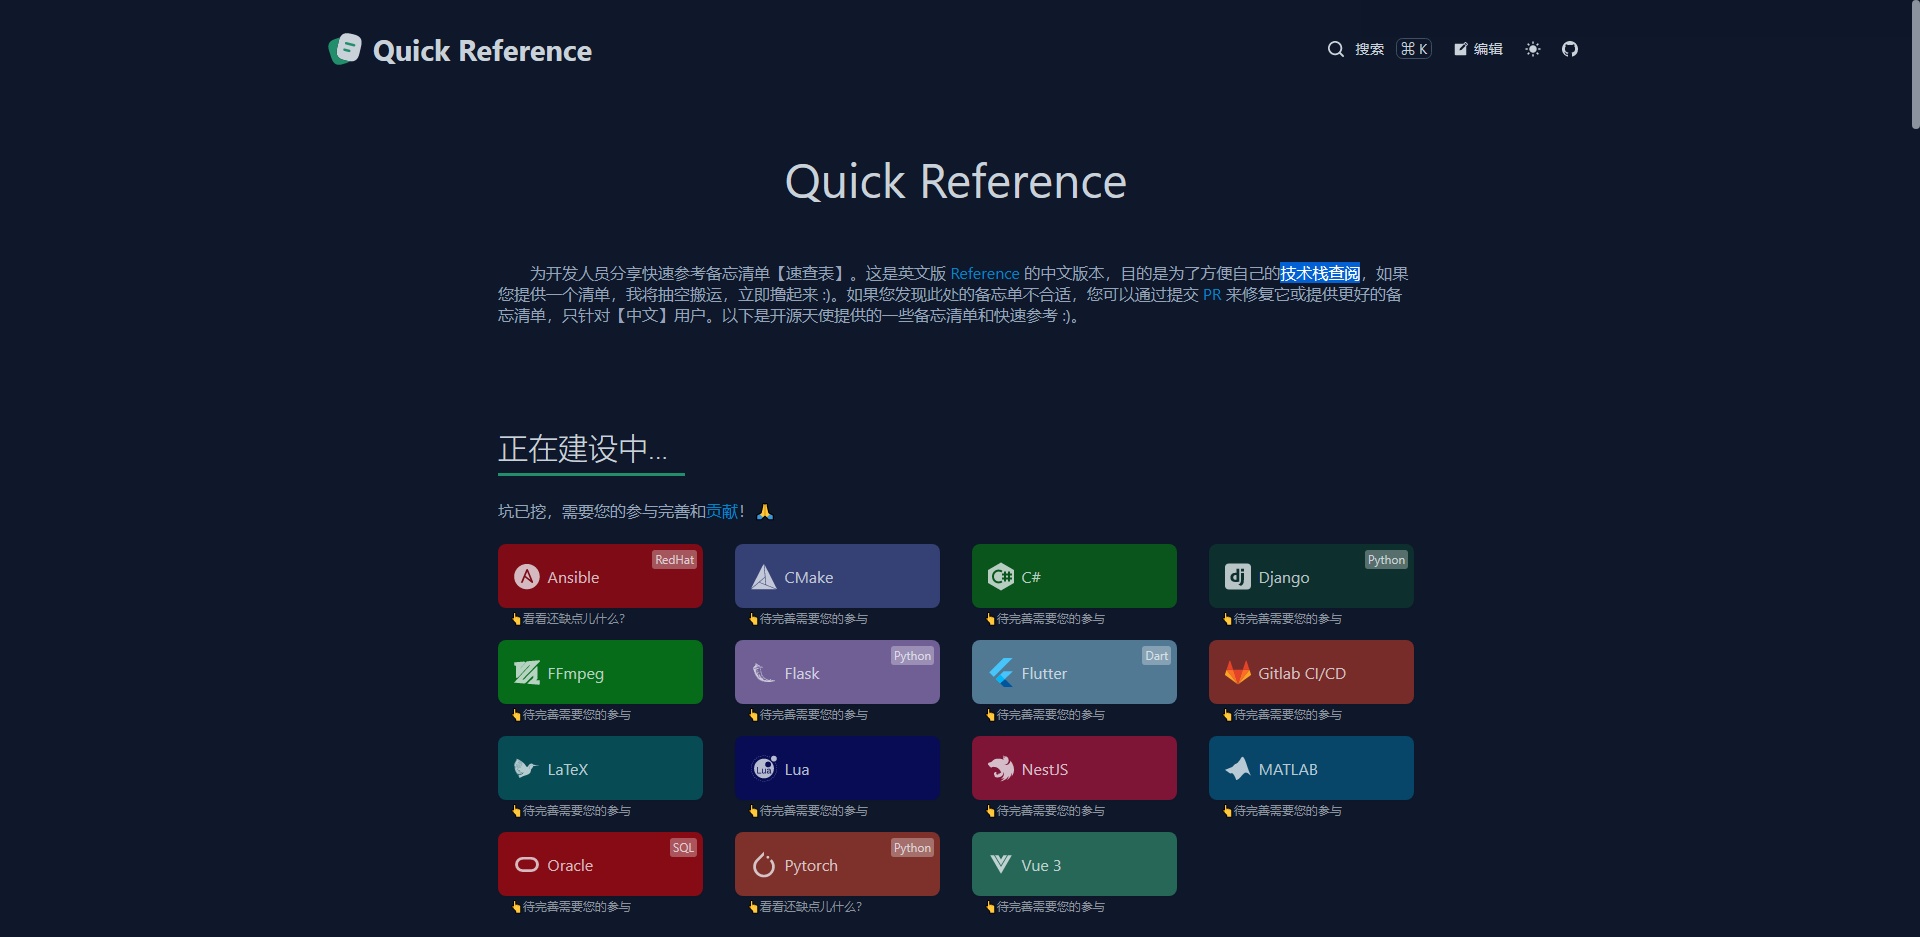
Task: Open the 贡献 contribute link
Action: point(722,512)
